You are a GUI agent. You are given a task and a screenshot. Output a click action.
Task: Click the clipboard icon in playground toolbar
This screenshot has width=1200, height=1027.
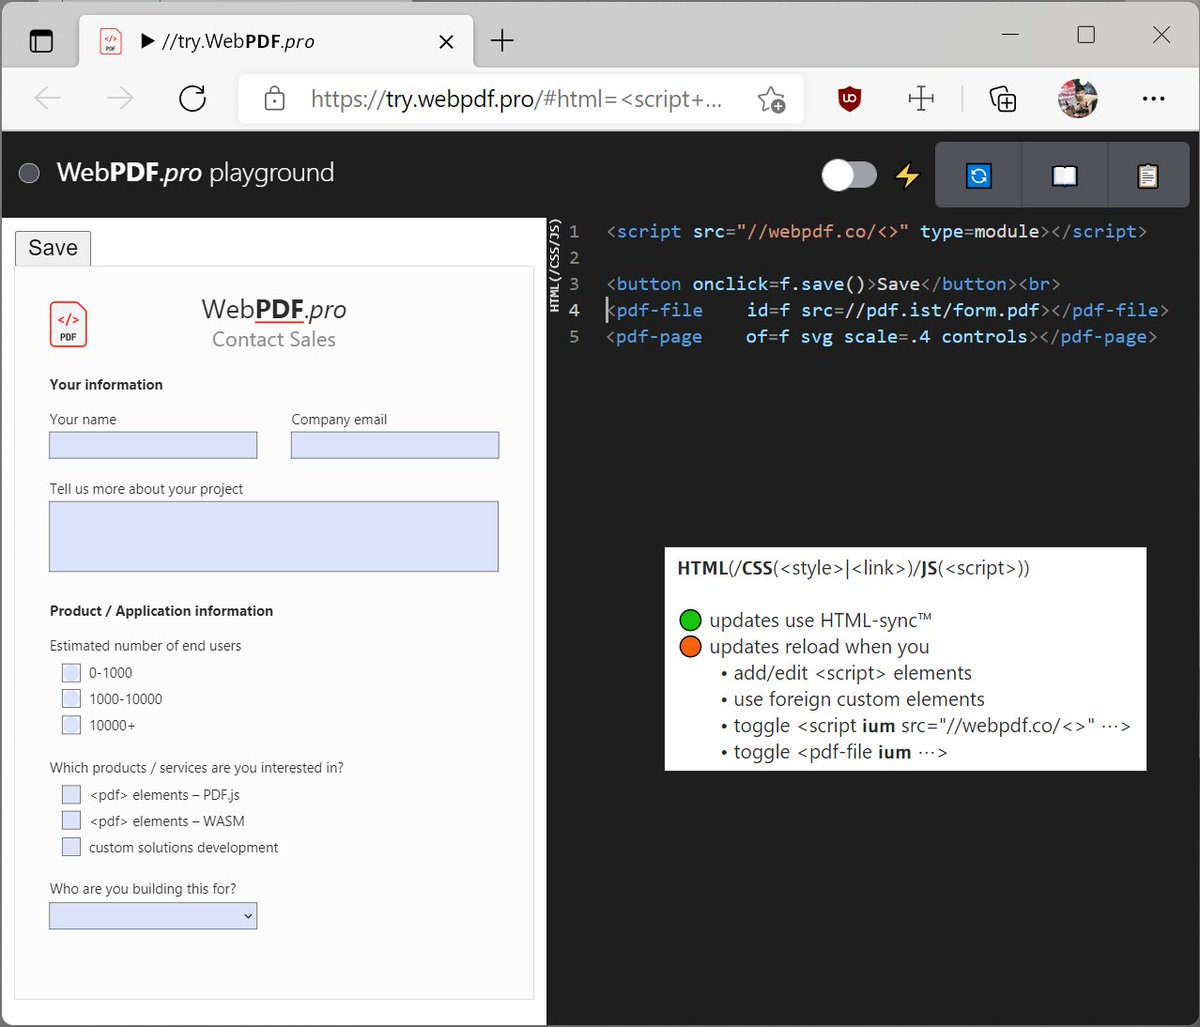point(1148,174)
